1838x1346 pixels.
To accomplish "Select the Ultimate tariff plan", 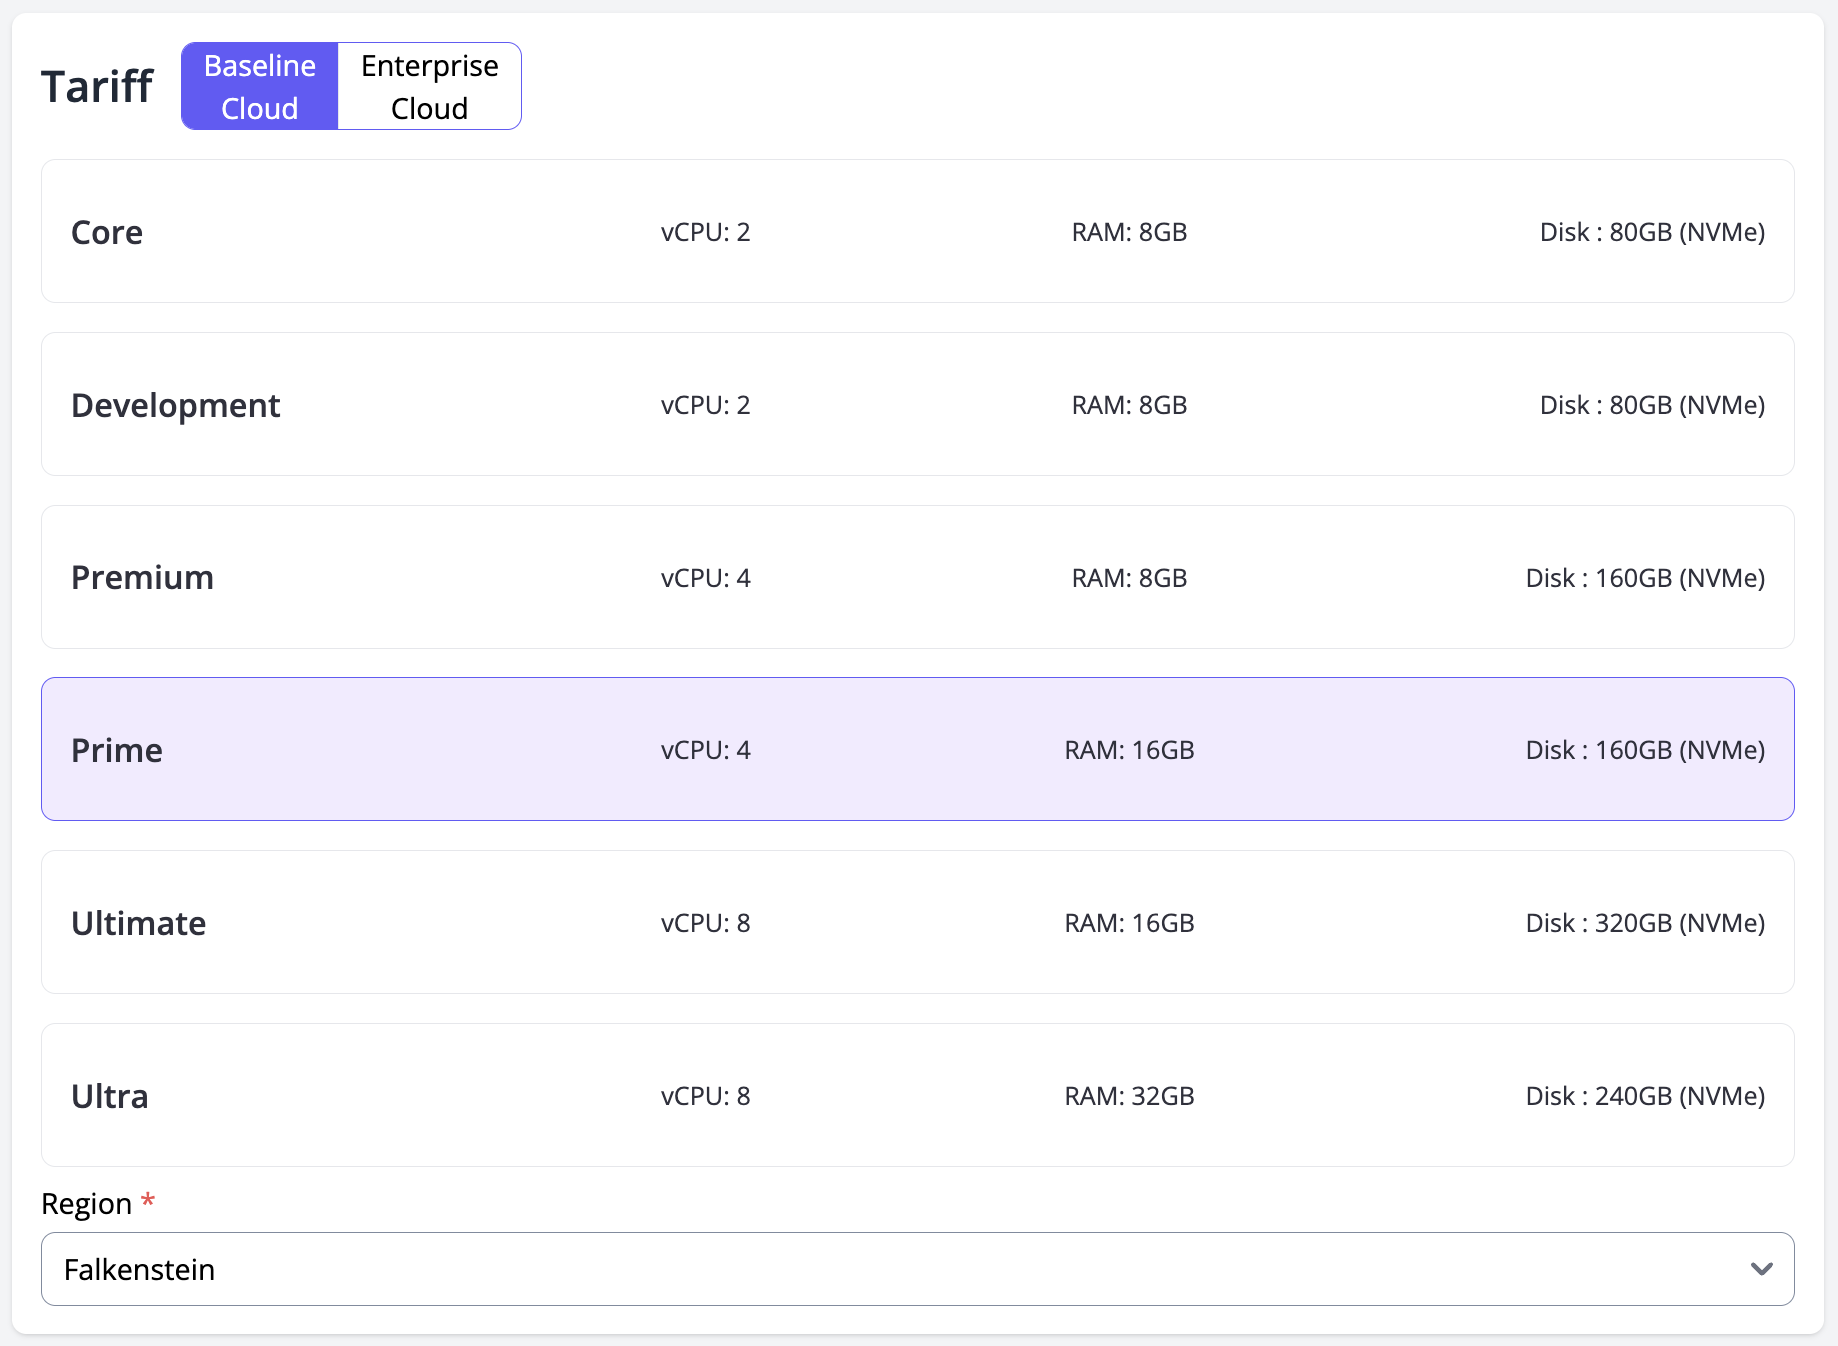I will [x=138, y=923].
